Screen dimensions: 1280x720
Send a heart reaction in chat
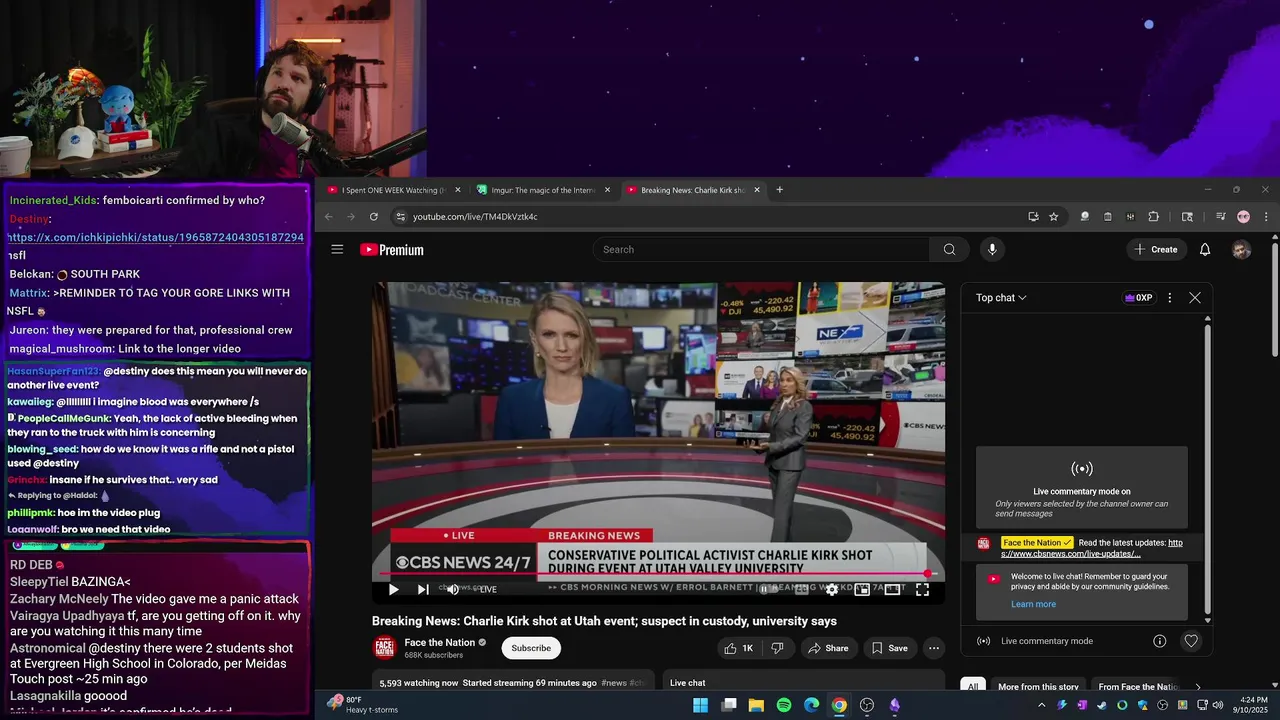click(x=1190, y=641)
